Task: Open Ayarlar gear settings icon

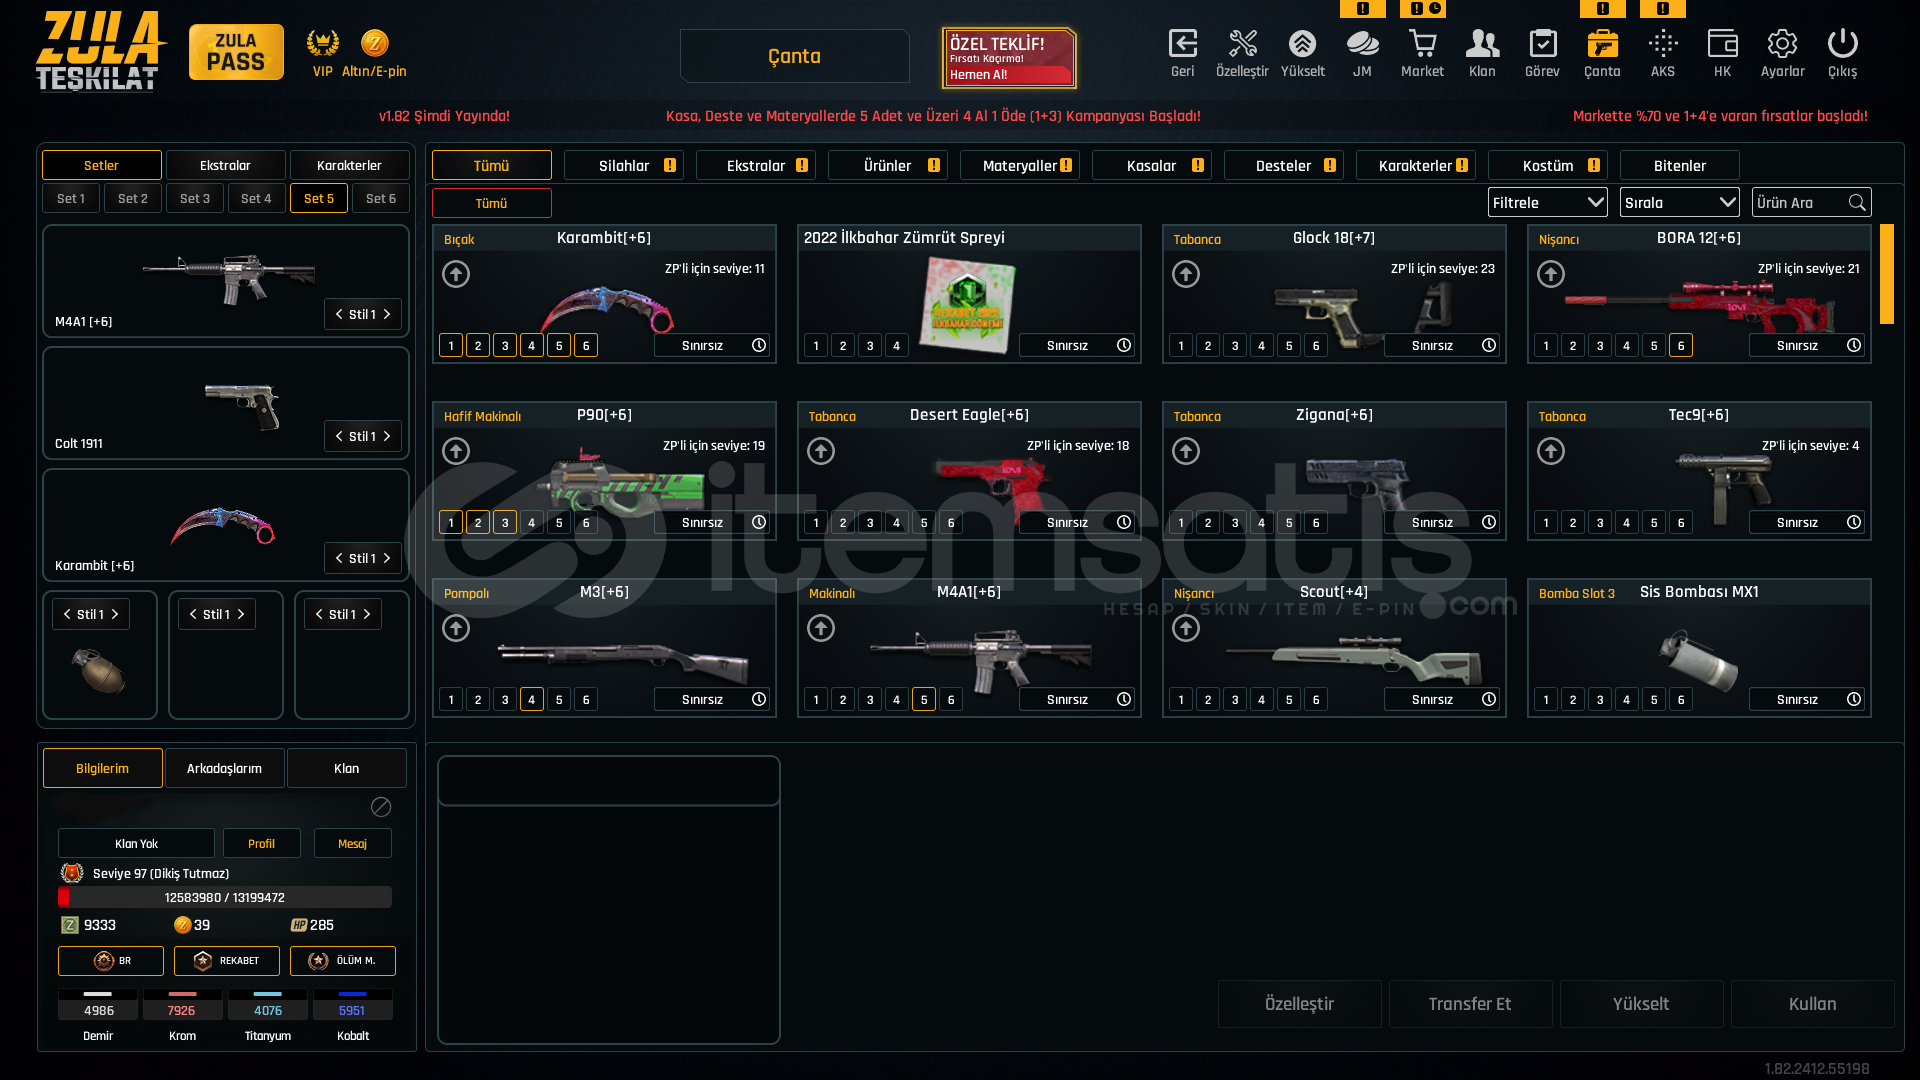Action: tap(1782, 45)
